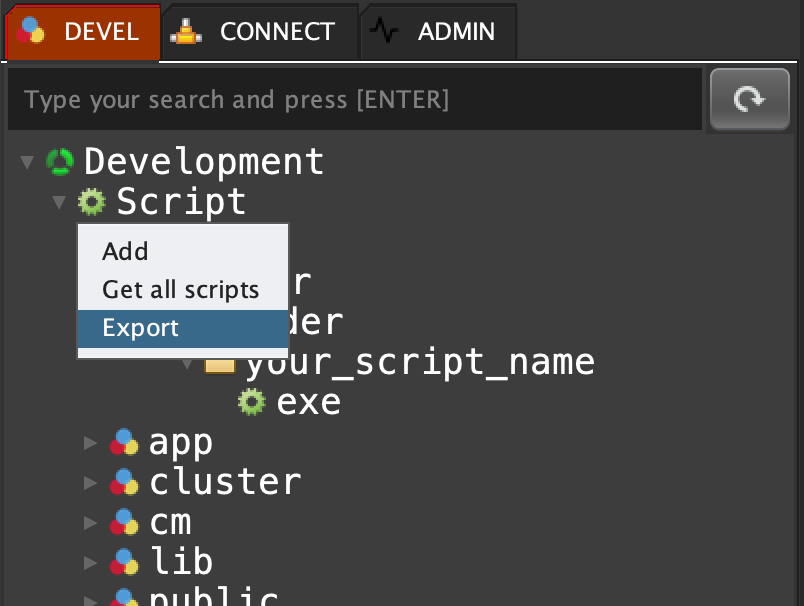
Task: Select Add in the context menu
Action: coord(125,252)
